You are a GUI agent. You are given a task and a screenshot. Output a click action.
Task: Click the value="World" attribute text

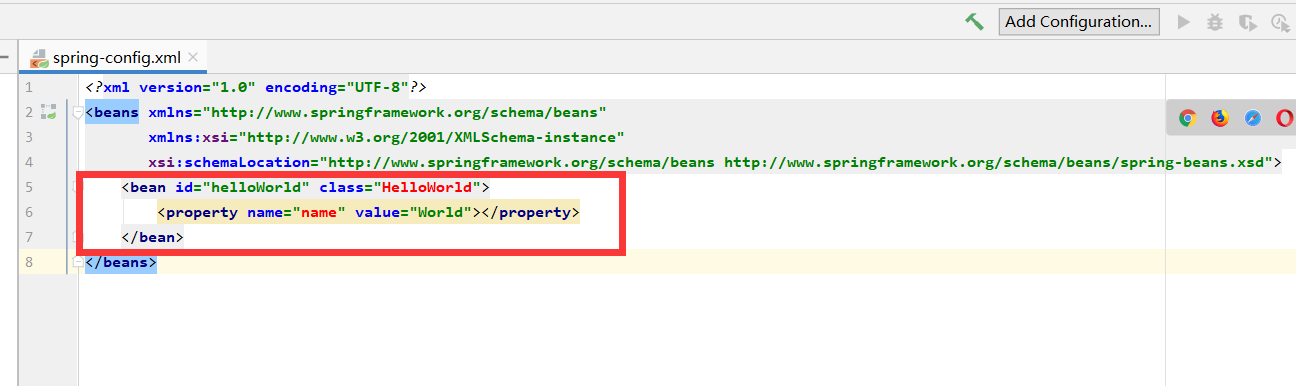[414, 212]
